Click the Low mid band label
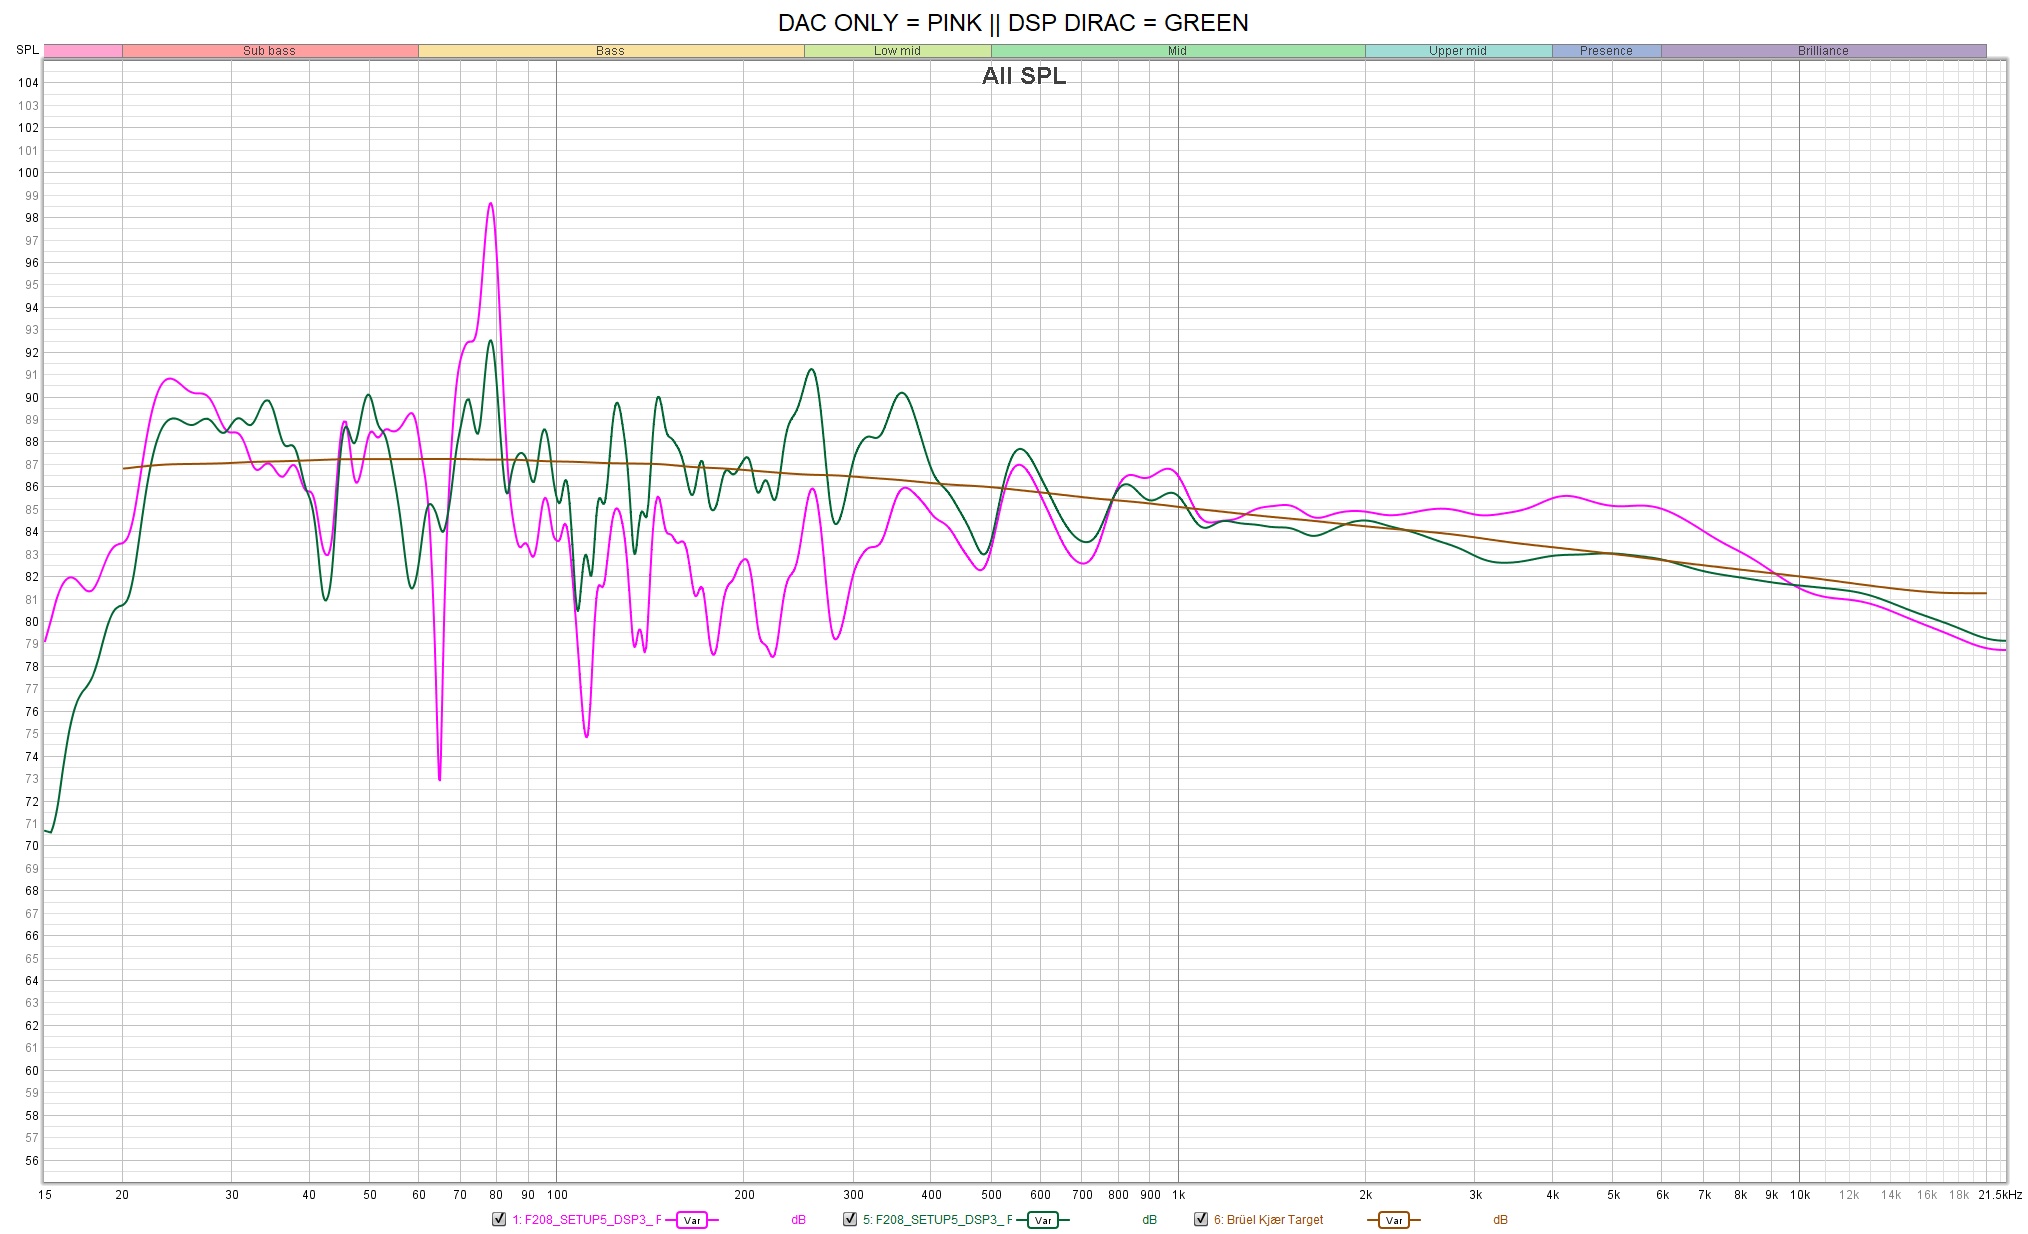This screenshot has height=1234, width=2028. pyautogui.click(x=897, y=51)
